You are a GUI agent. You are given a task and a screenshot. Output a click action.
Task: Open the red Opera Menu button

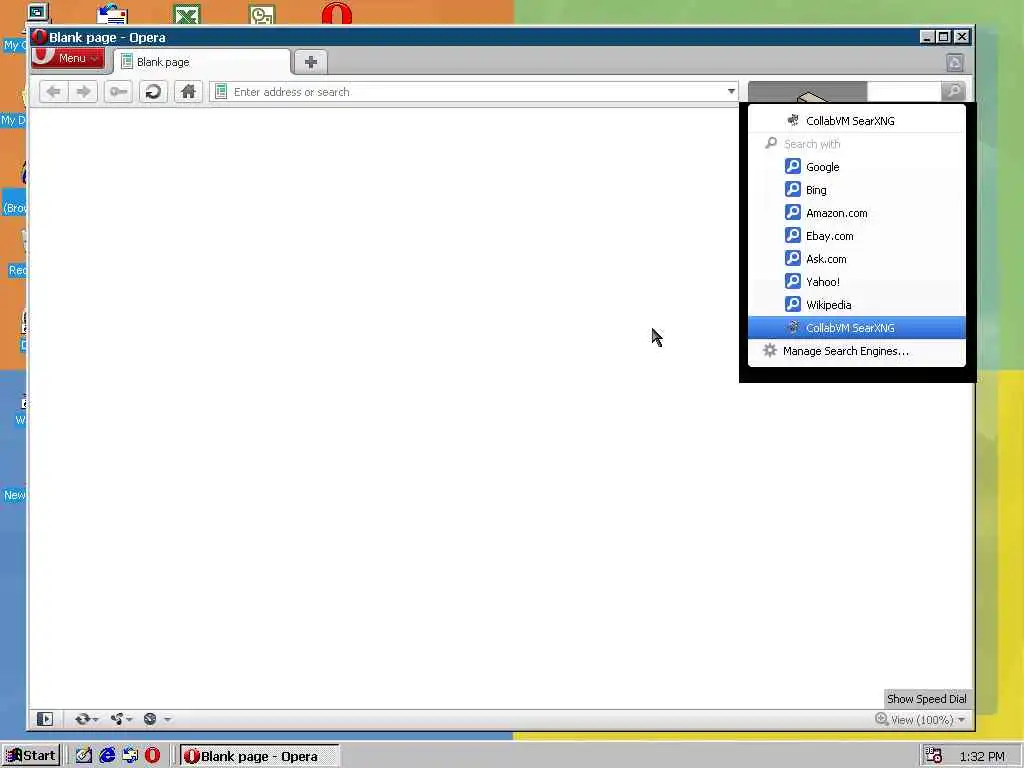(68, 57)
